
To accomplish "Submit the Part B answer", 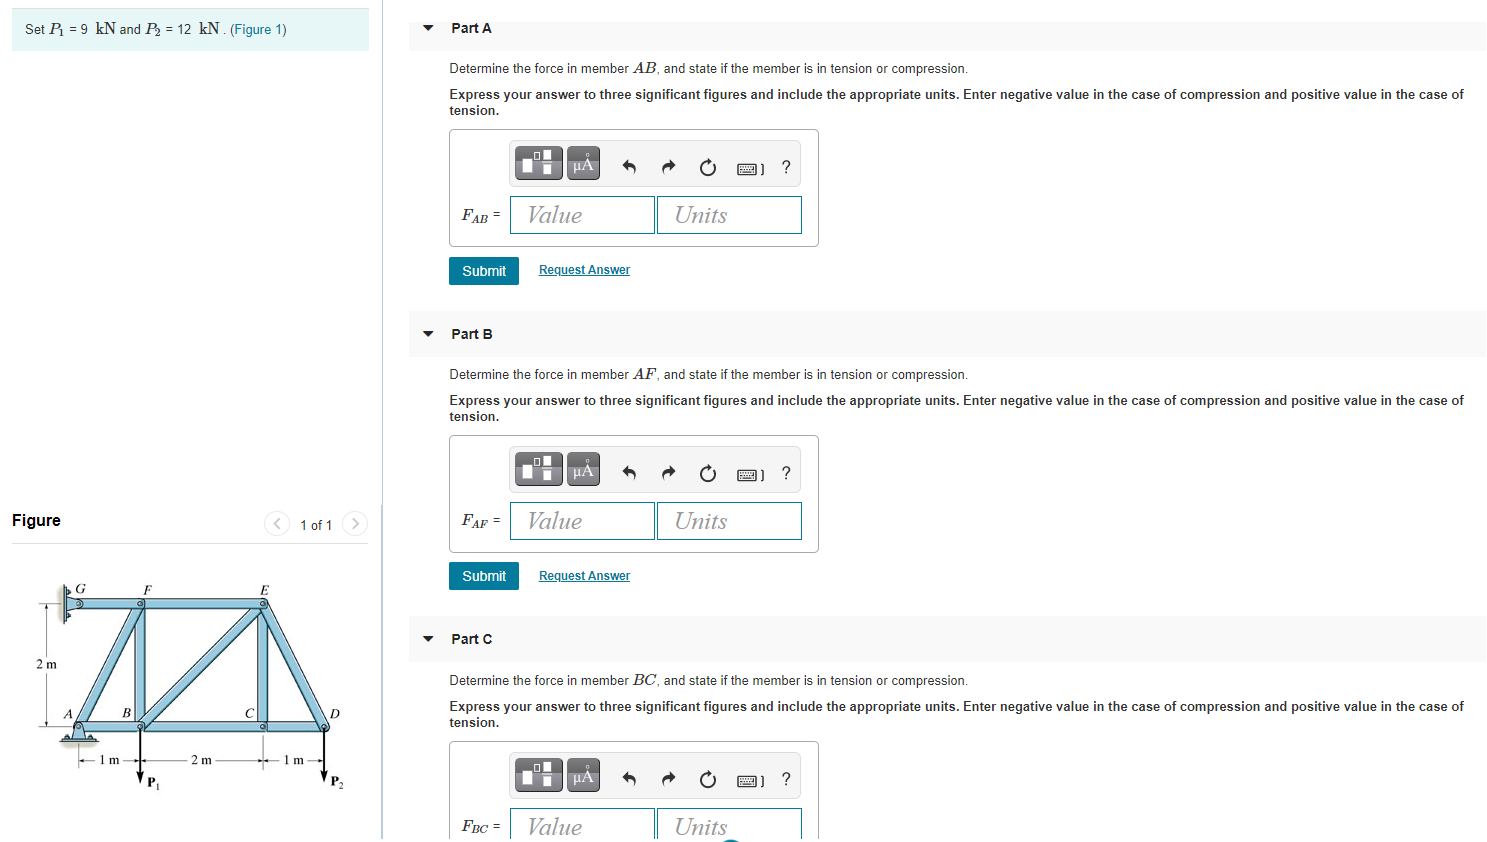I will (484, 576).
